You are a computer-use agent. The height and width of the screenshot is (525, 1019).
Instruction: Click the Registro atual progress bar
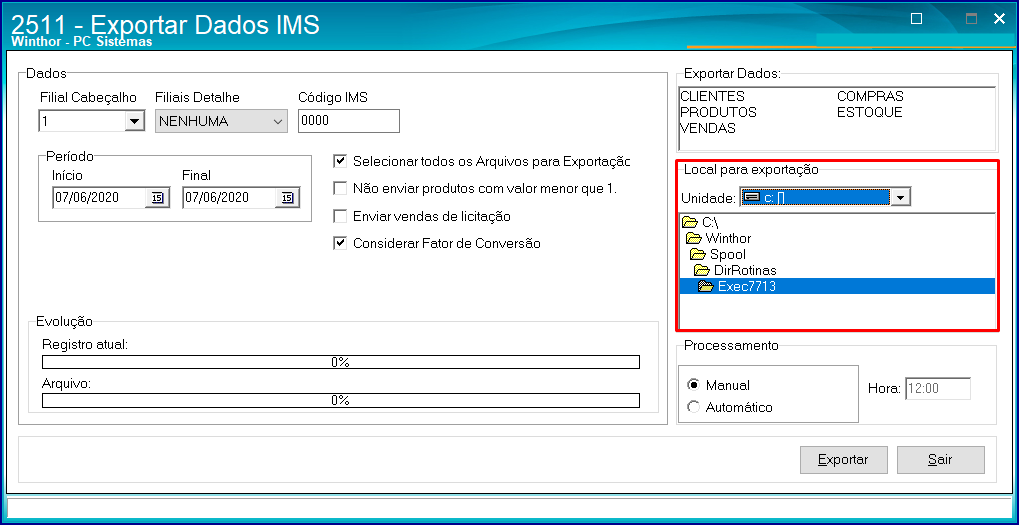pyautogui.click(x=341, y=362)
